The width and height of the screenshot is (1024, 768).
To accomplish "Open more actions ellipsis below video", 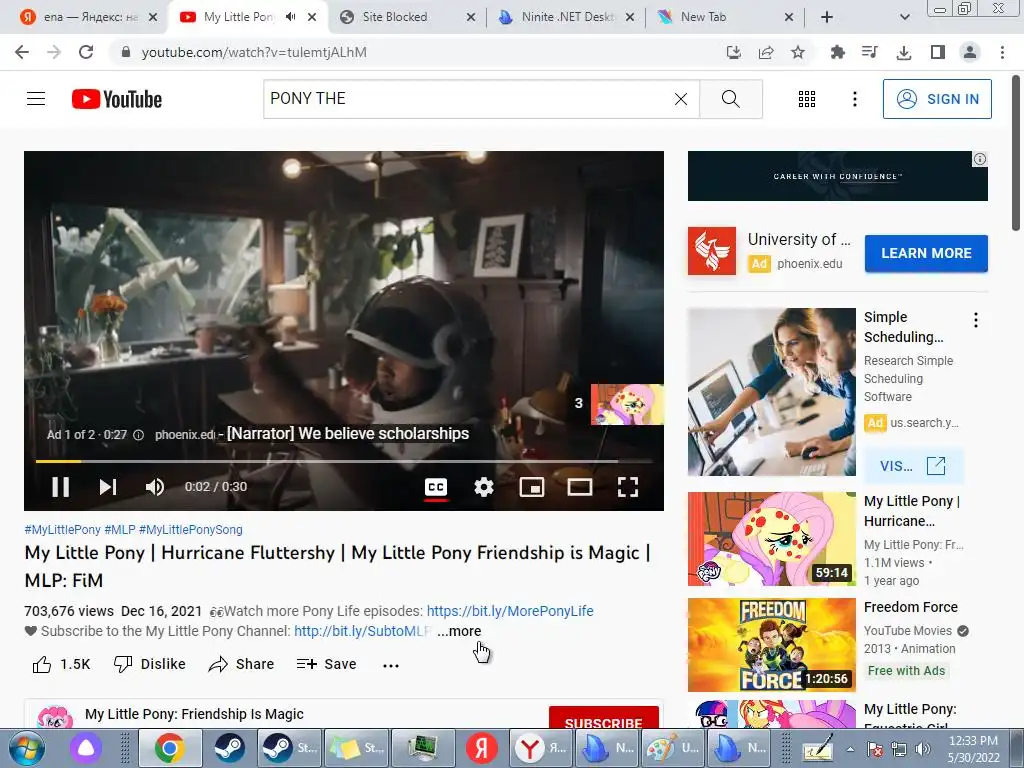I will pyautogui.click(x=391, y=665).
